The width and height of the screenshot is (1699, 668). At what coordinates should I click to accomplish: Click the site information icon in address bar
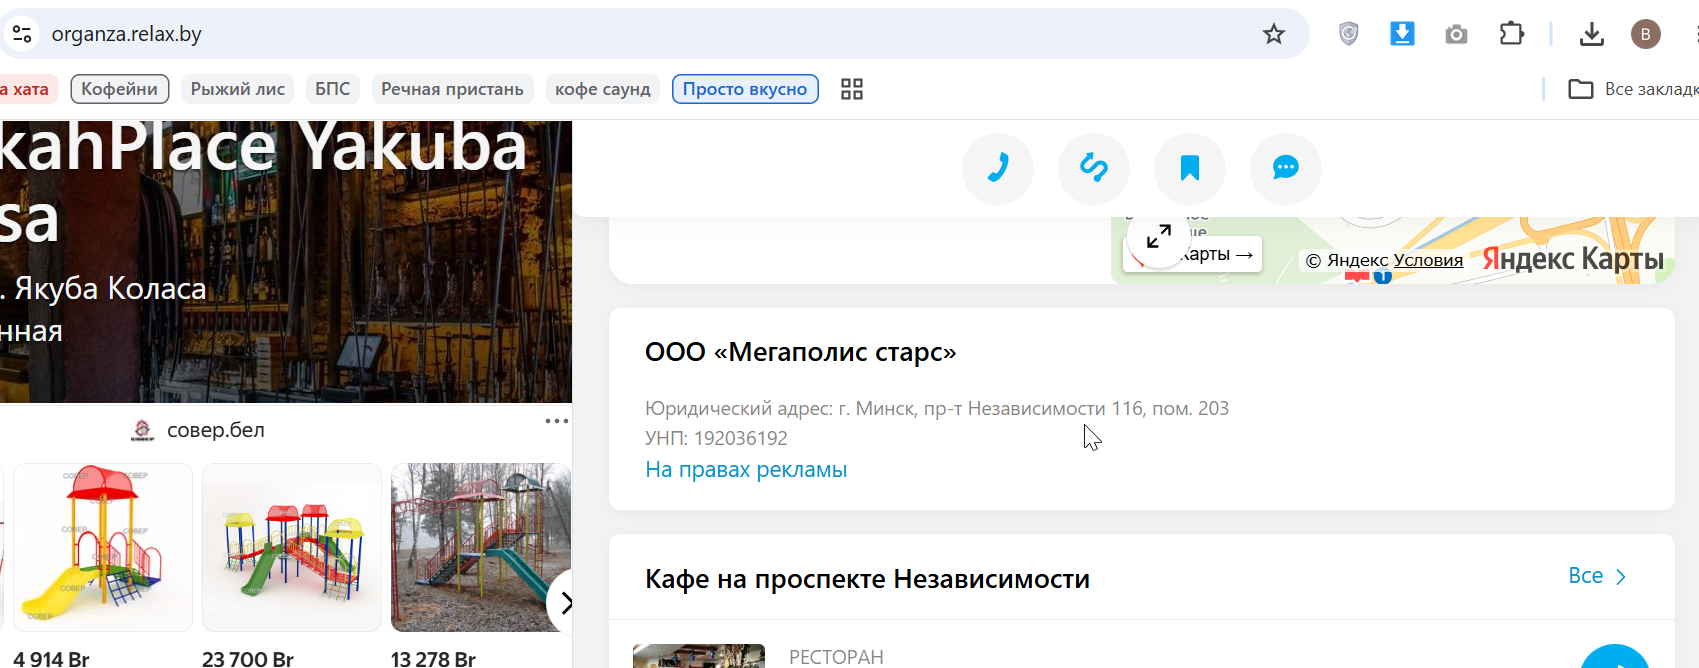click(x=22, y=34)
